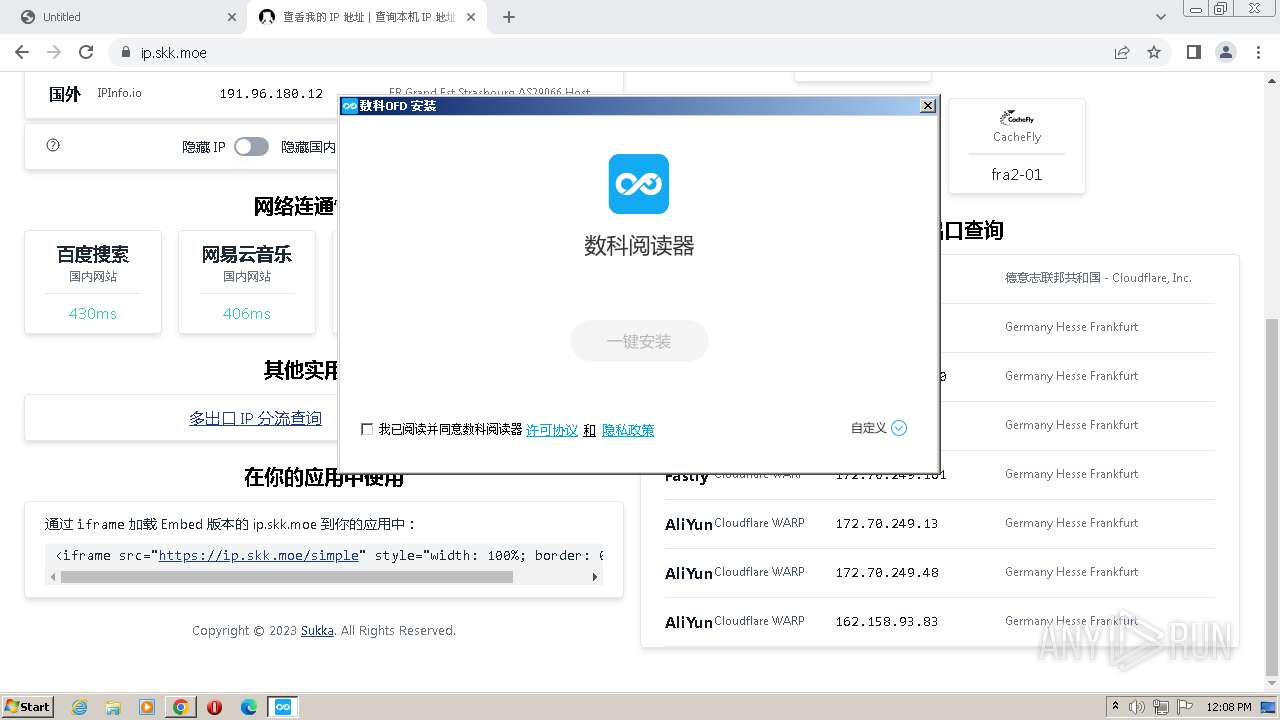1280x720 pixels.
Task: Open Chrome from the taskbar
Action: point(181,707)
